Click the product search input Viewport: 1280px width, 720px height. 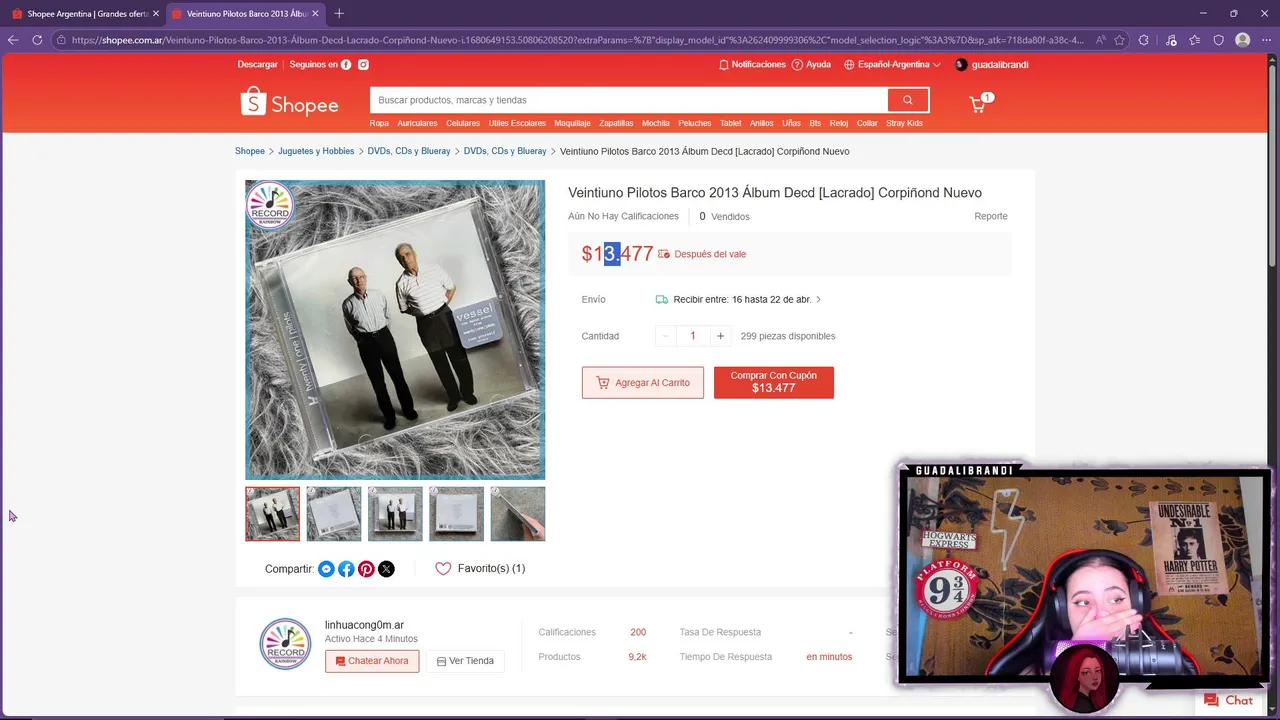[x=629, y=100]
